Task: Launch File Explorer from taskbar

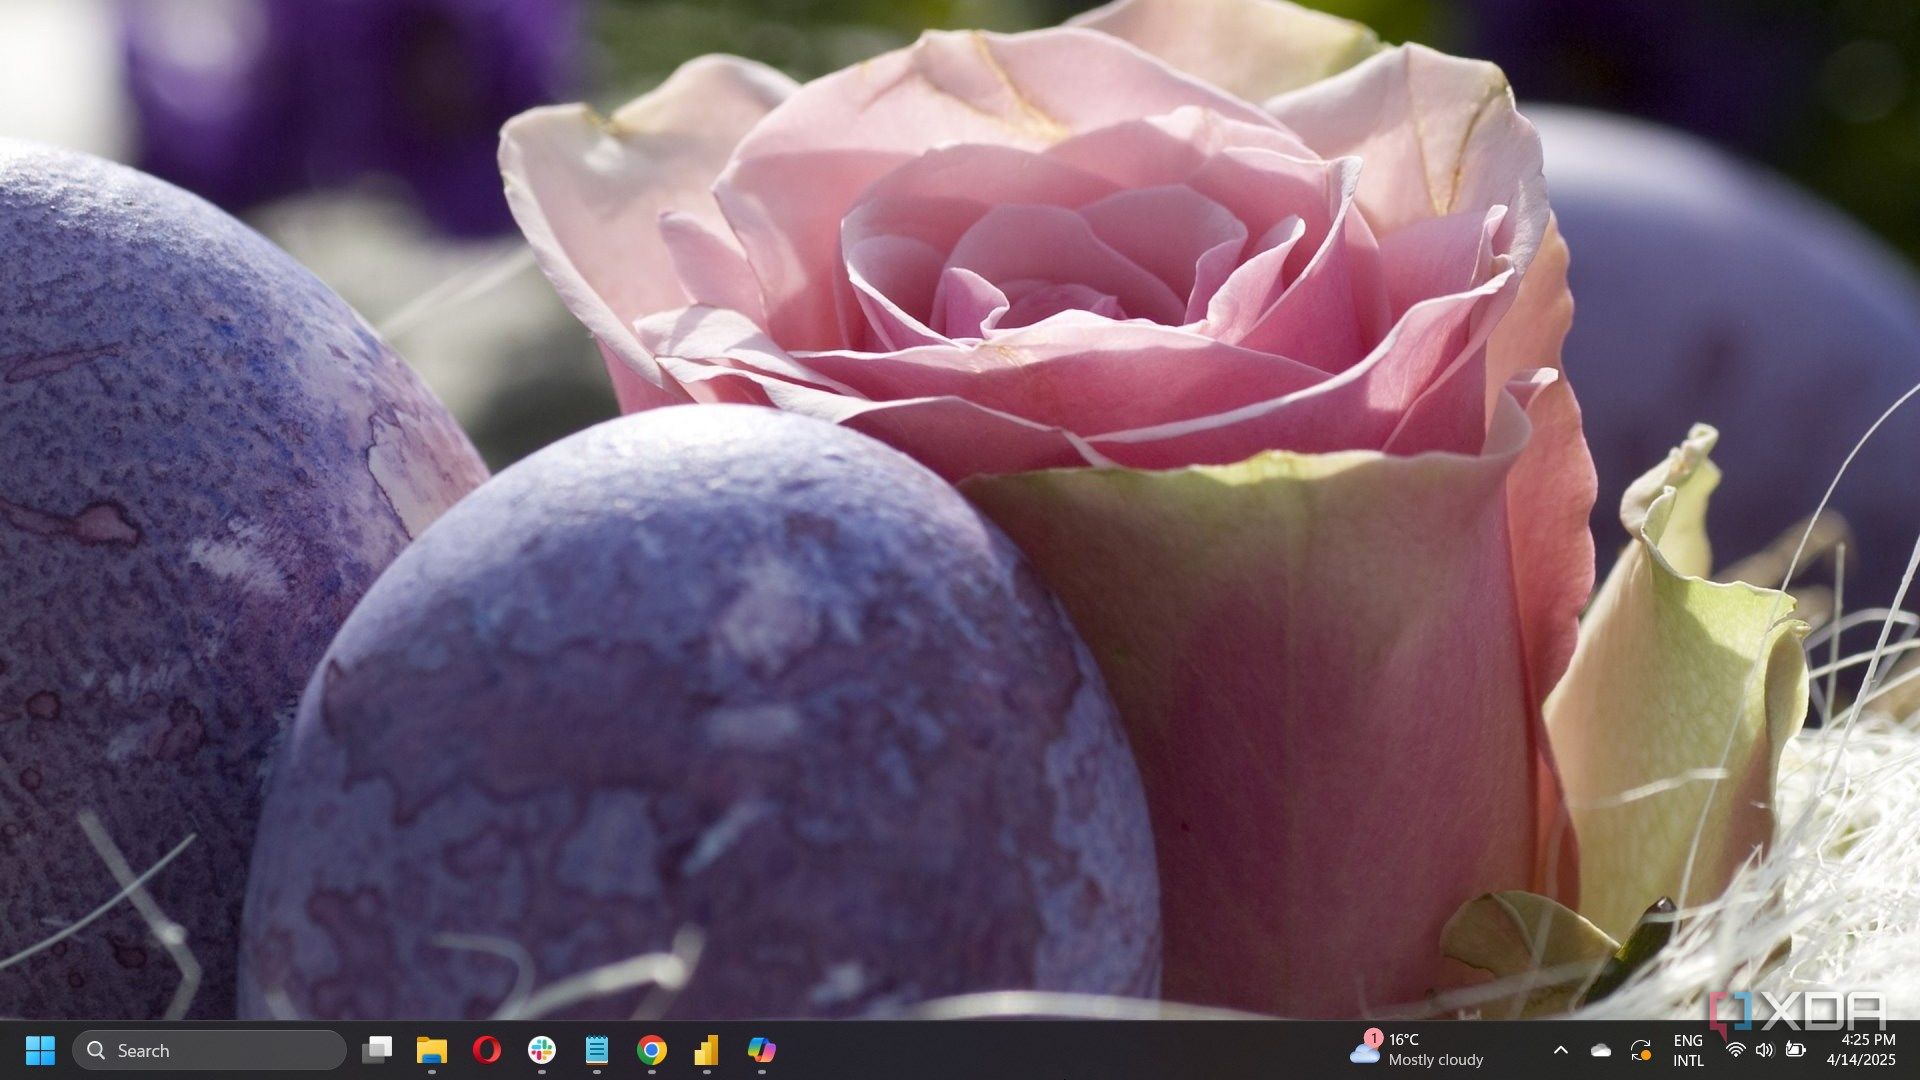Action: tap(432, 1050)
